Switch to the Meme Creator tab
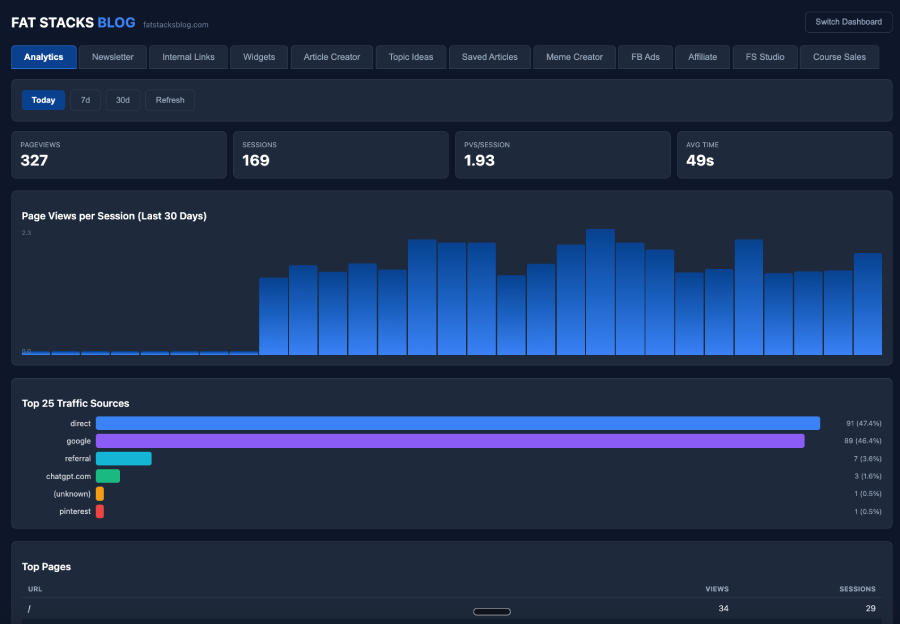Image resolution: width=900 pixels, height=624 pixels. (x=574, y=57)
